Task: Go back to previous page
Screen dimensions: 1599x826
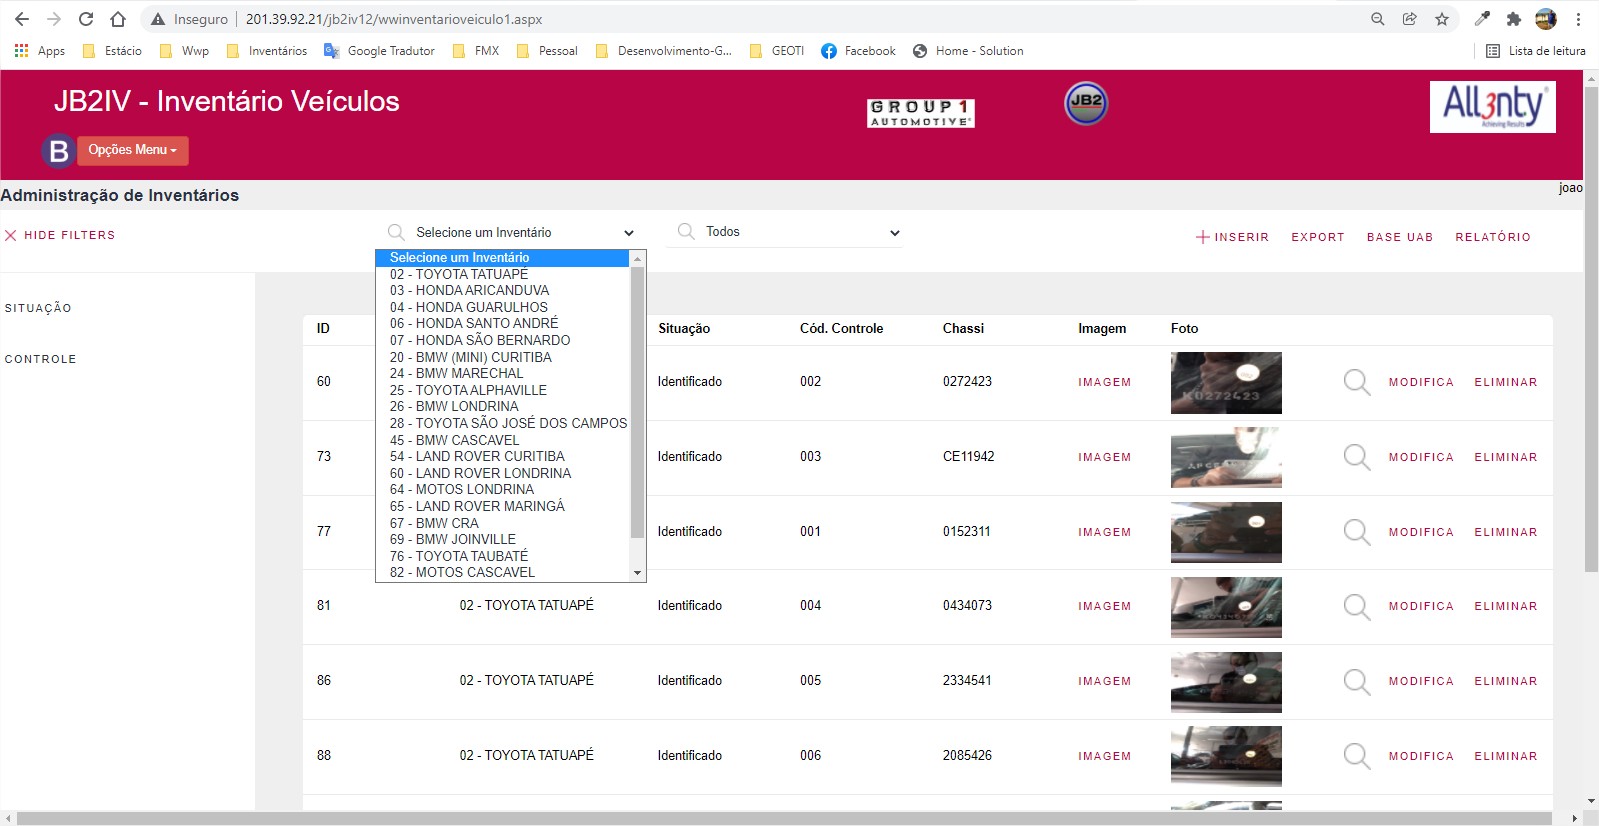Action: point(22,19)
